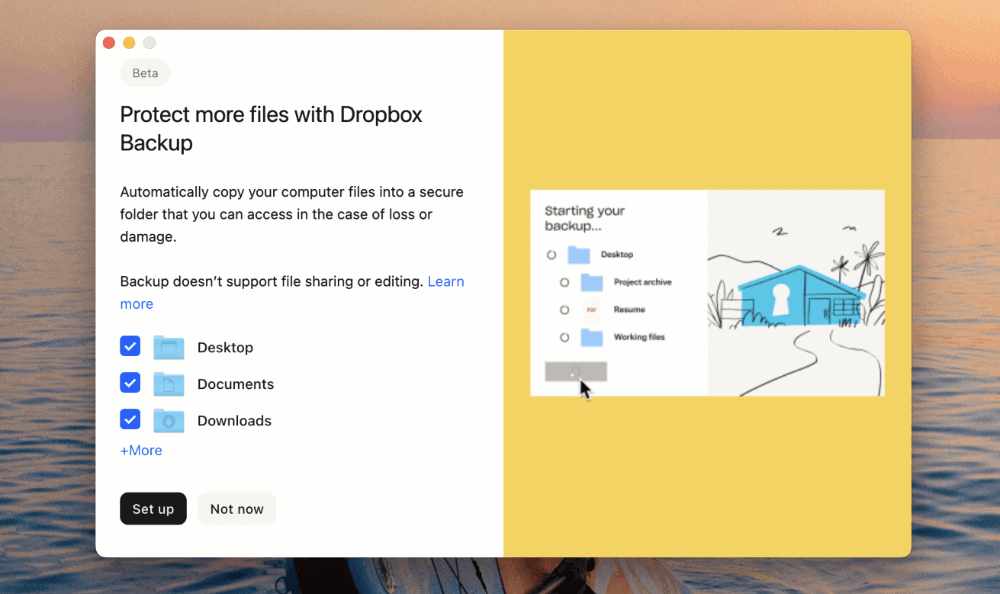1000x594 pixels.
Task: Click the Downloads folder icon
Action: click(x=169, y=421)
